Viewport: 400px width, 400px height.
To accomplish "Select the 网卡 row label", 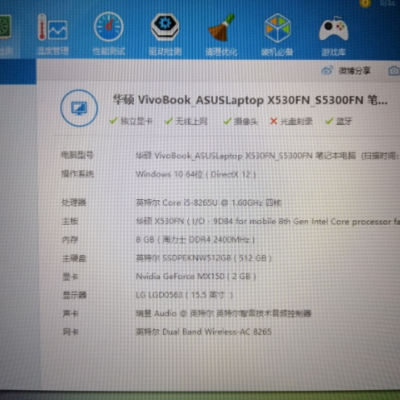I will (x=70, y=332).
